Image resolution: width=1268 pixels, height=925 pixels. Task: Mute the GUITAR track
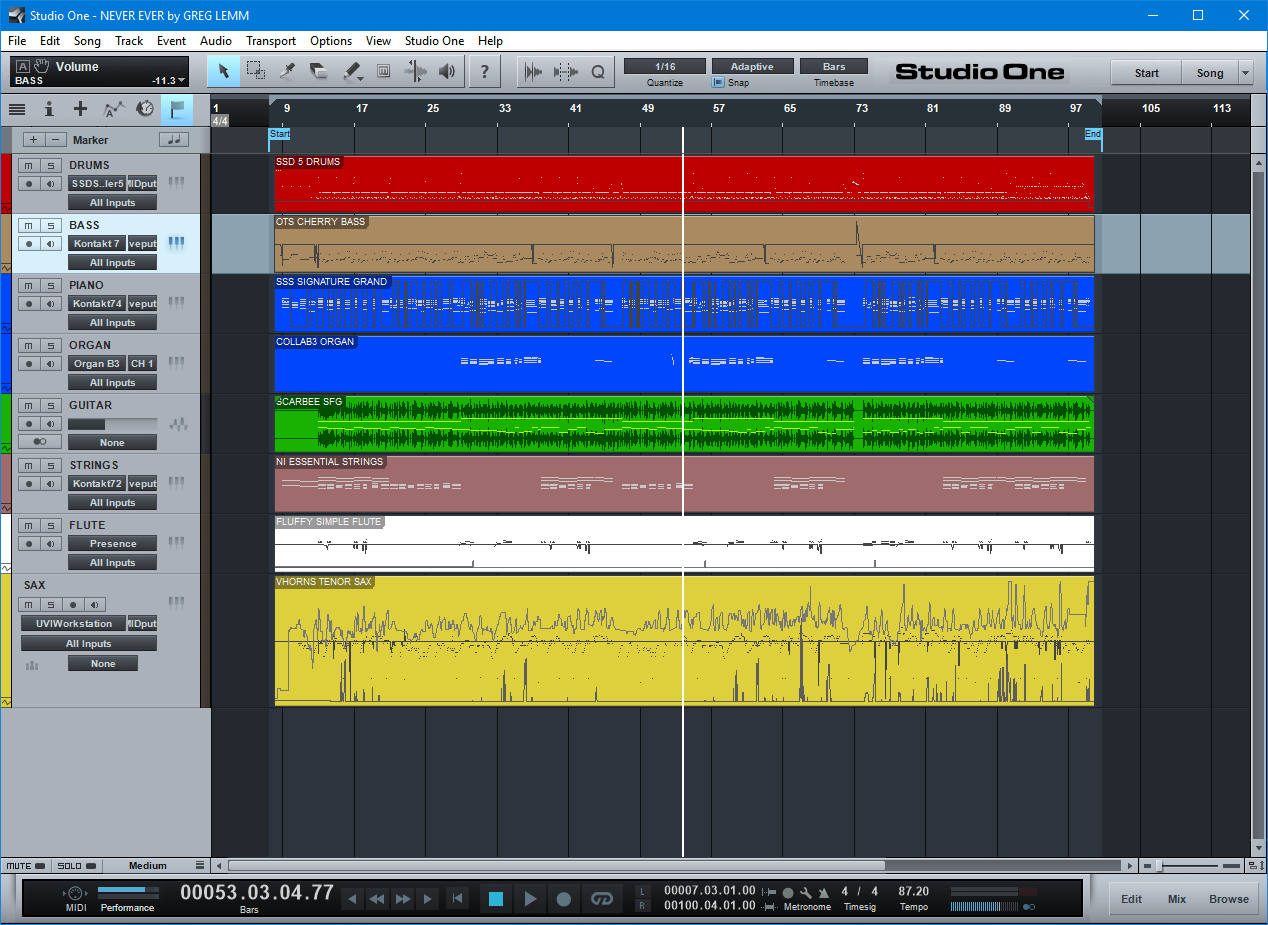pos(29,406)
